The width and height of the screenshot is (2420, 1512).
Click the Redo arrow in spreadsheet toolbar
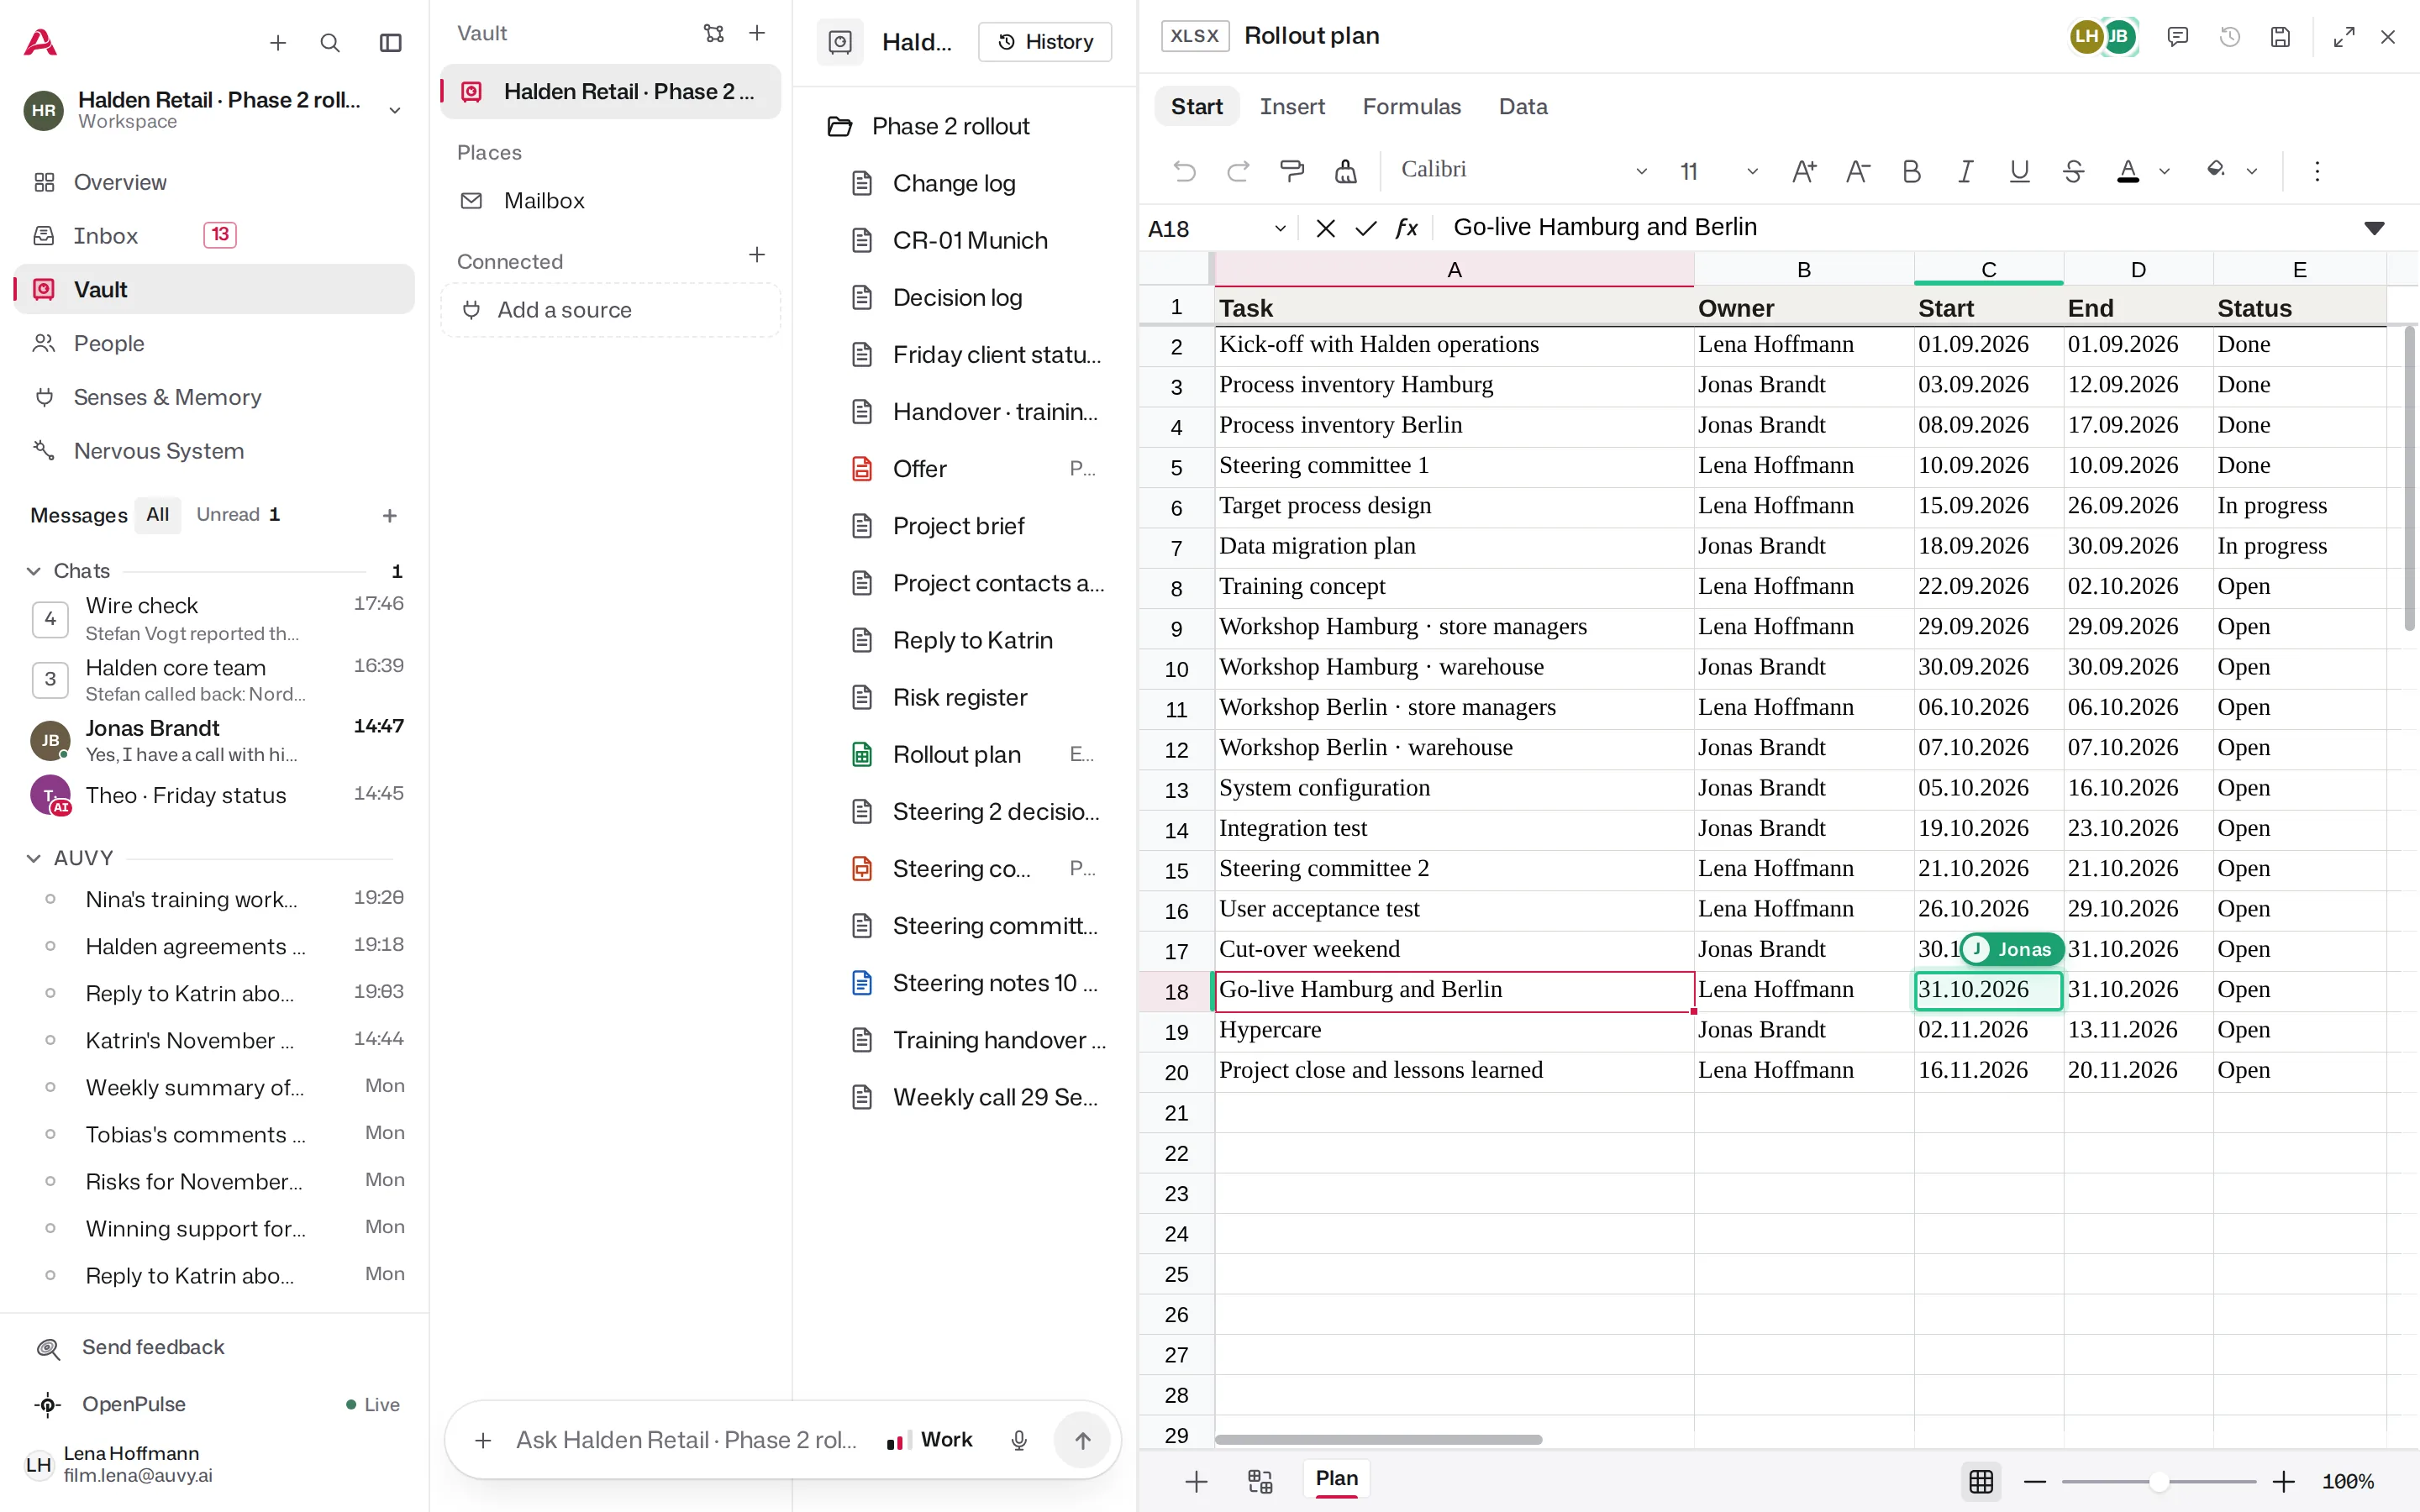coord(1238,171)
